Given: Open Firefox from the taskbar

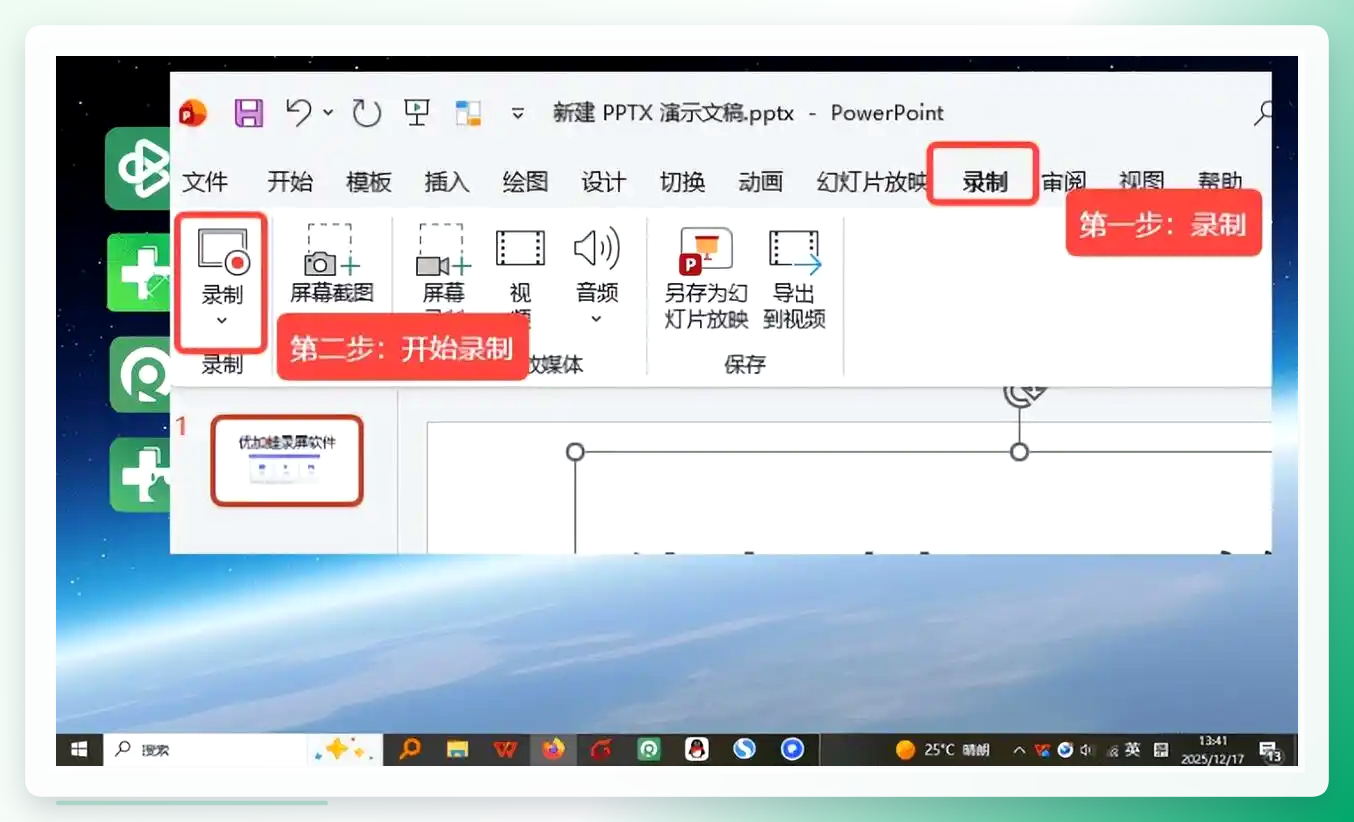Looking at the screenshot, I should [x=553, y=749].
